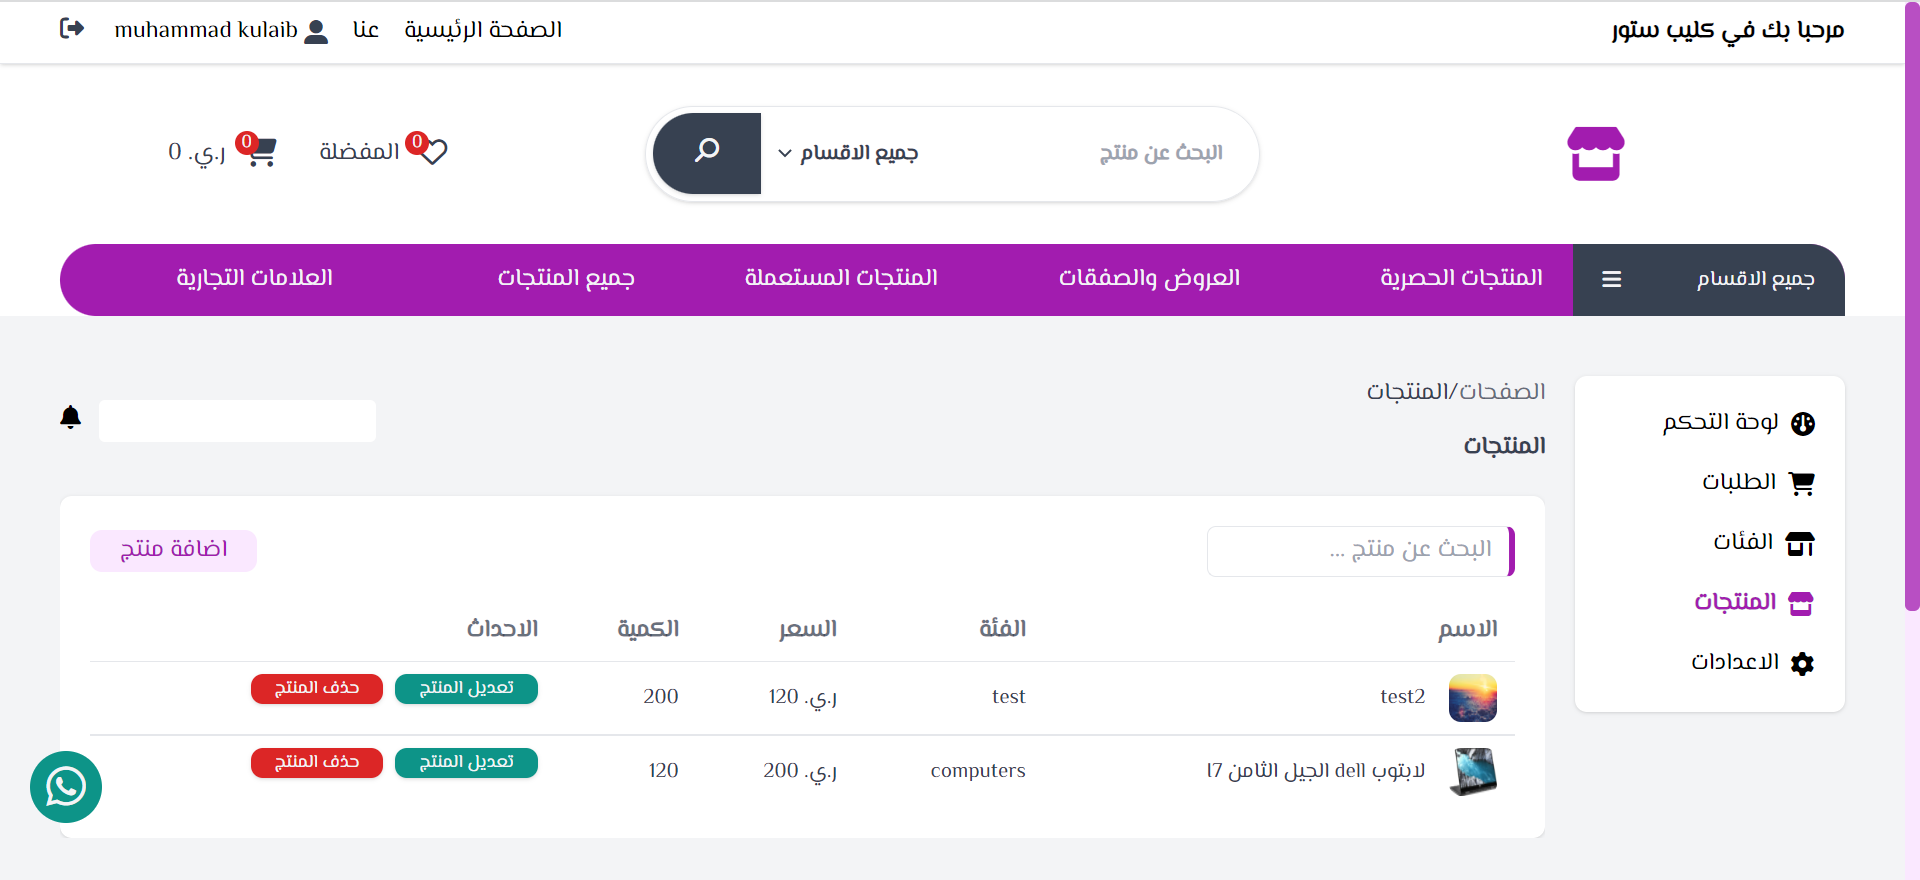Click the hamburger menu icon
This screenshot has height=880, width=1920.
point(1612,280)
